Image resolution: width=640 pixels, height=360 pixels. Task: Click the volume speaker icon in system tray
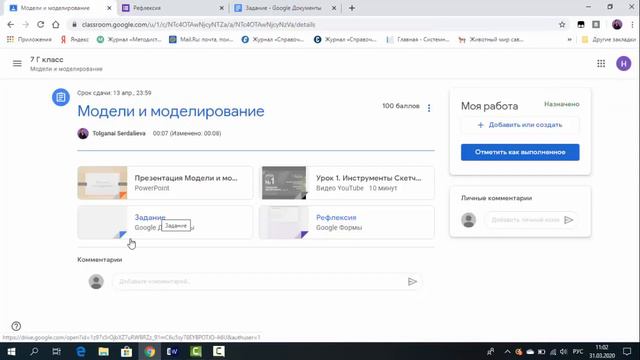[x=564, y=352]
